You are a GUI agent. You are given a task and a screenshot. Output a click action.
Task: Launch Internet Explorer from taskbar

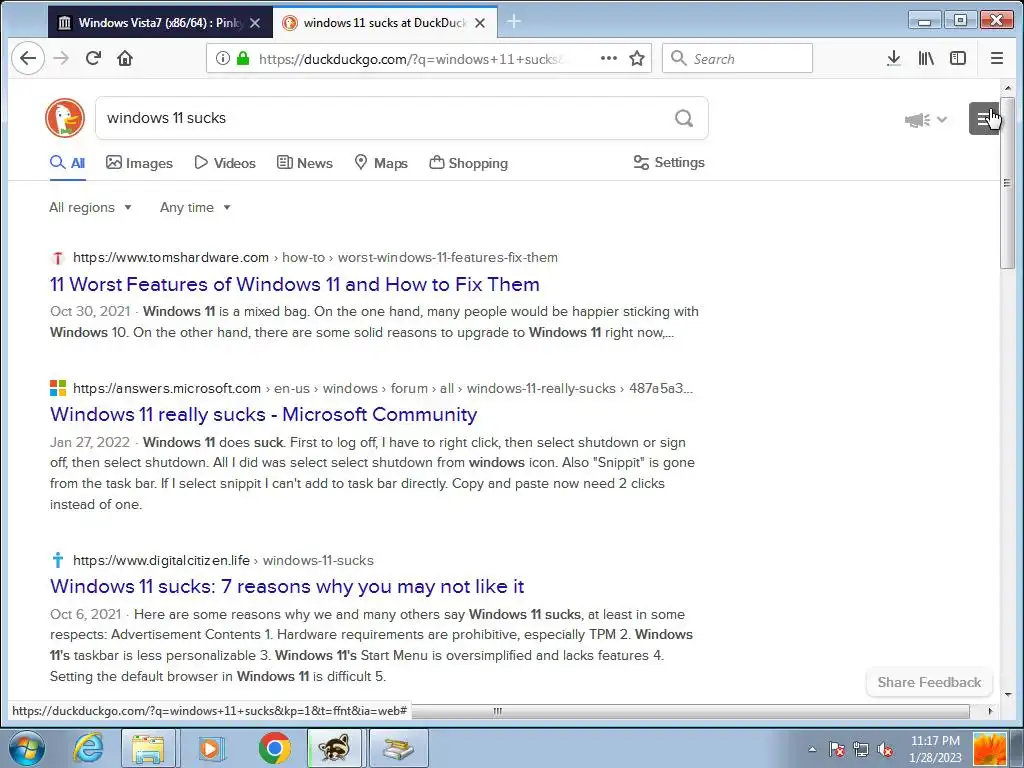88,748
